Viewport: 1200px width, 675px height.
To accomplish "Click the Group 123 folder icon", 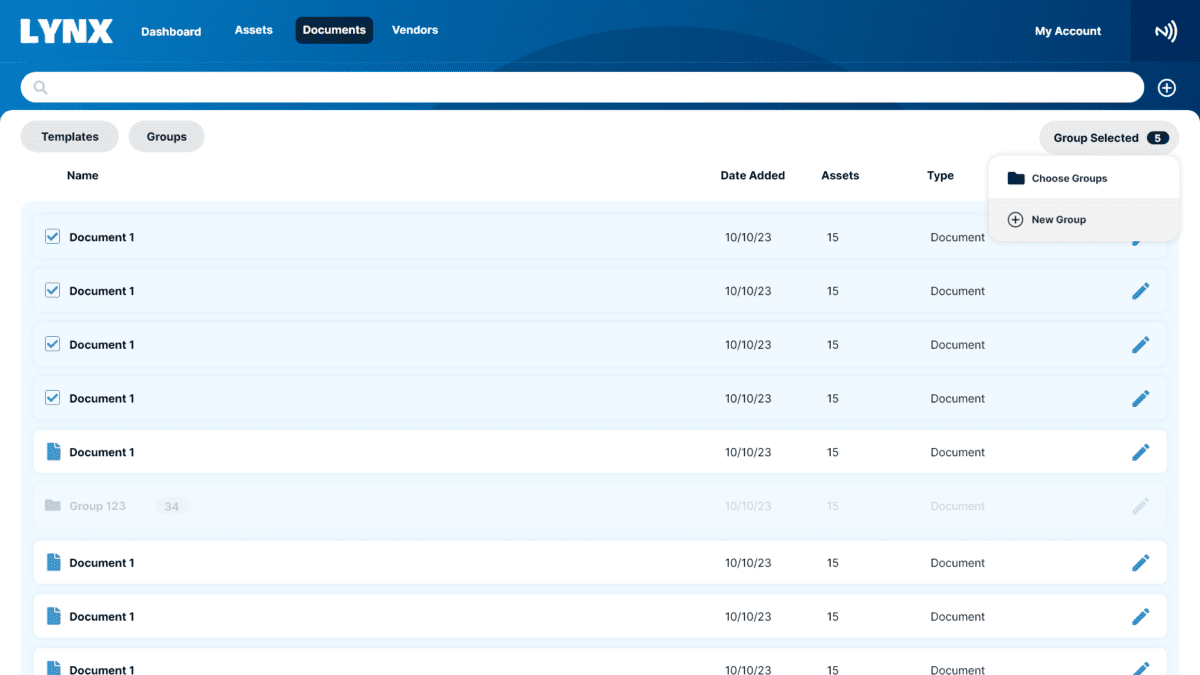I will point(53,506).
